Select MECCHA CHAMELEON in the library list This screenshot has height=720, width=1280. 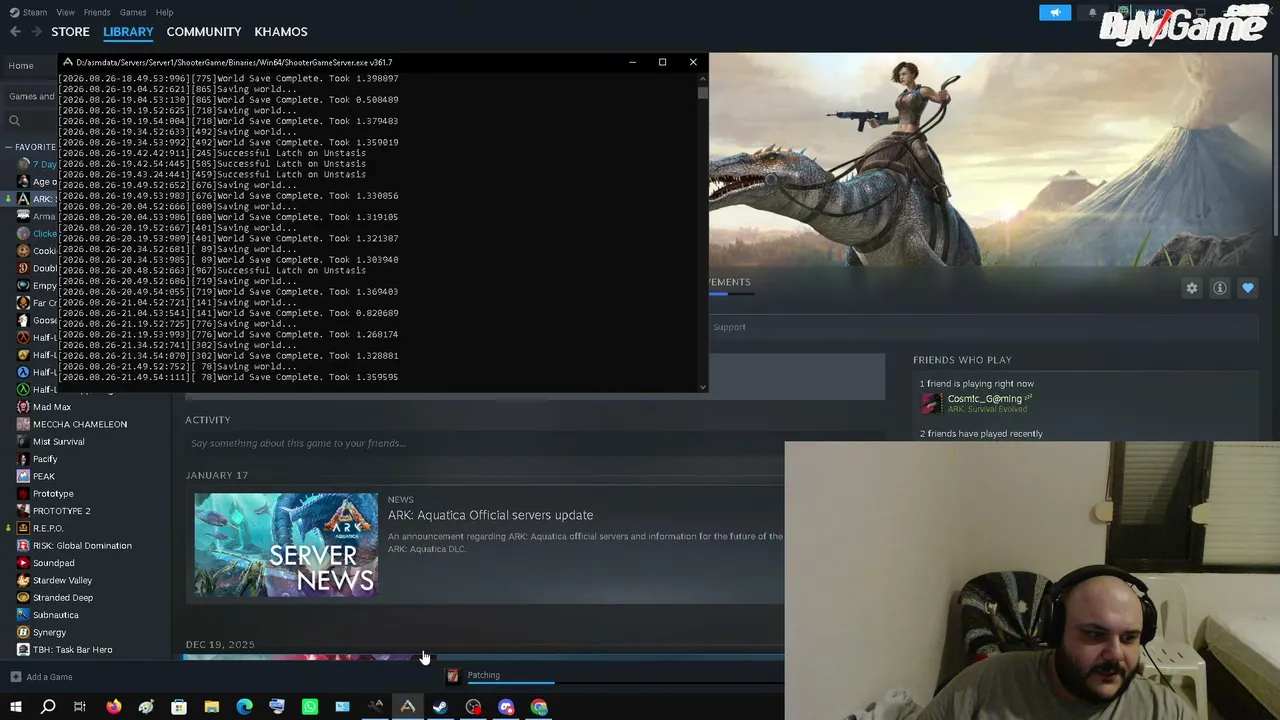pyautogui.click(x=80, y=424)
